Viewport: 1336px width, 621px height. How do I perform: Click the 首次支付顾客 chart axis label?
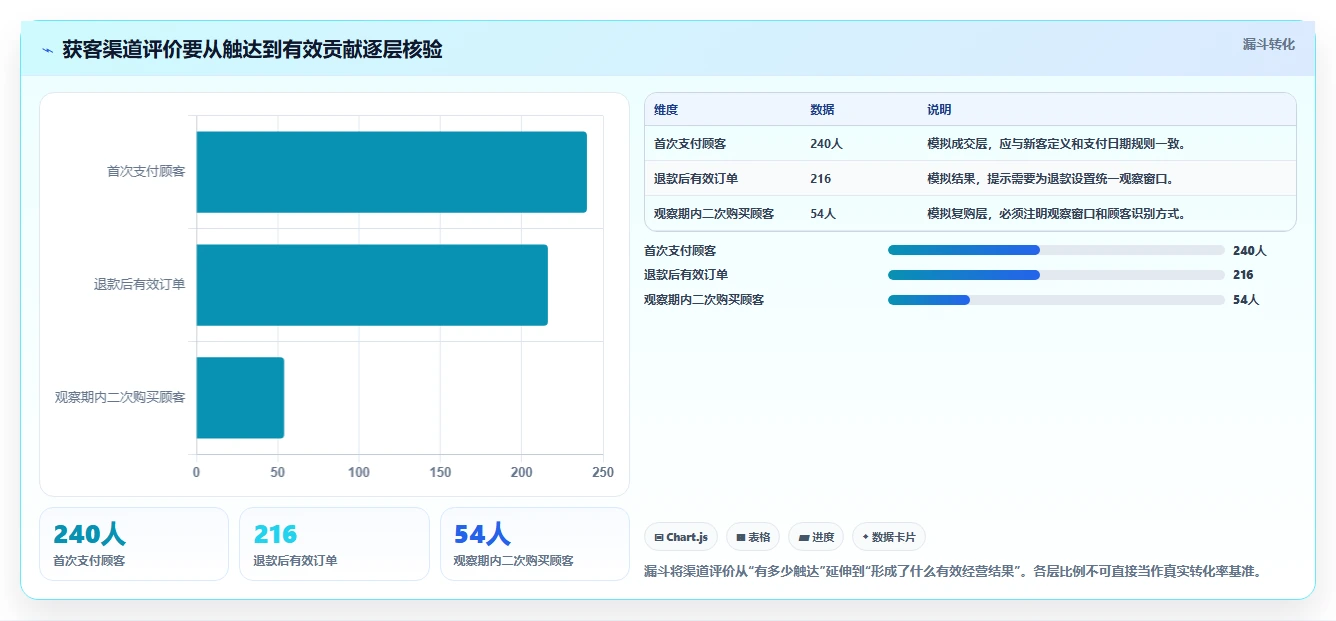tap(146, 172)
